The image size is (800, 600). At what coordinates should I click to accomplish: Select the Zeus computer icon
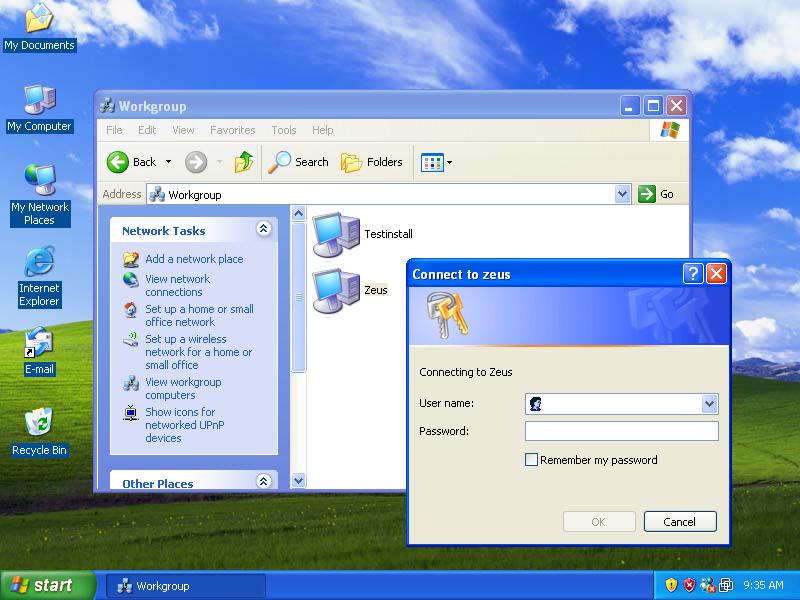pos(336,290)
